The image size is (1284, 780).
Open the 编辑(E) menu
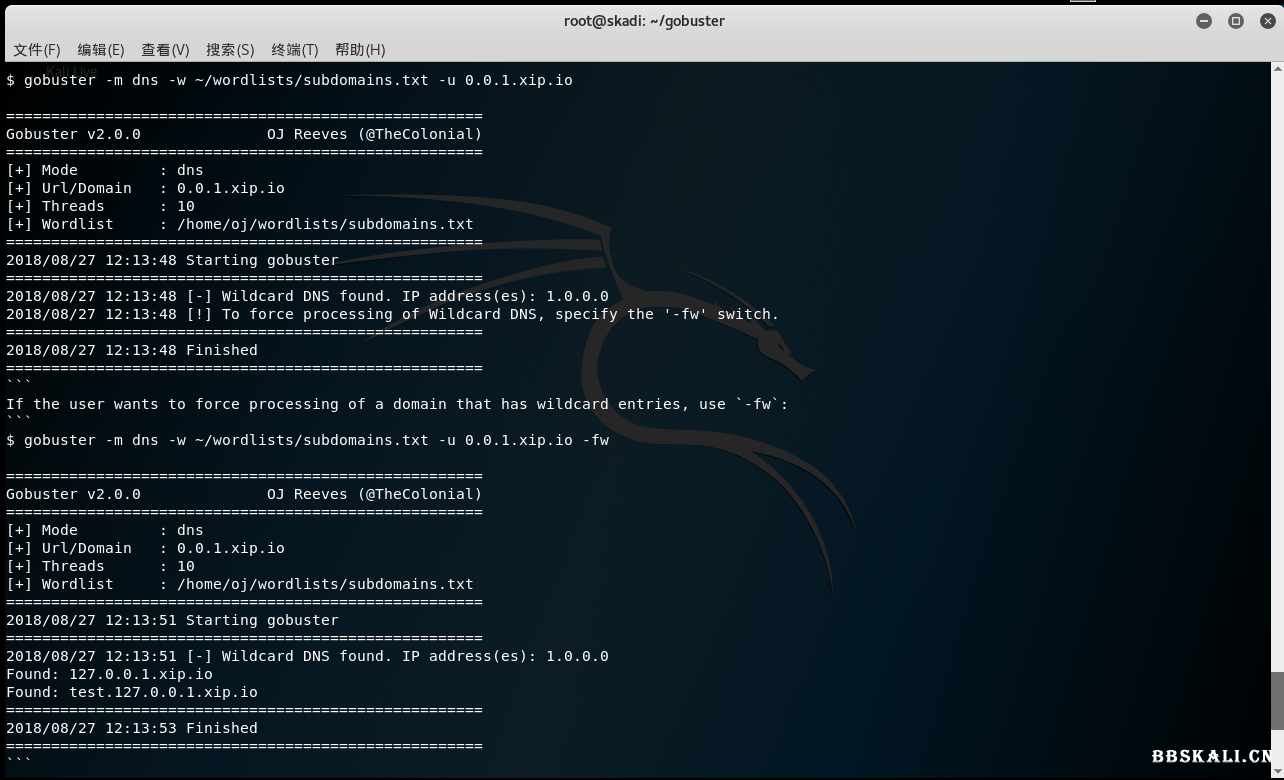coord(101,49)
